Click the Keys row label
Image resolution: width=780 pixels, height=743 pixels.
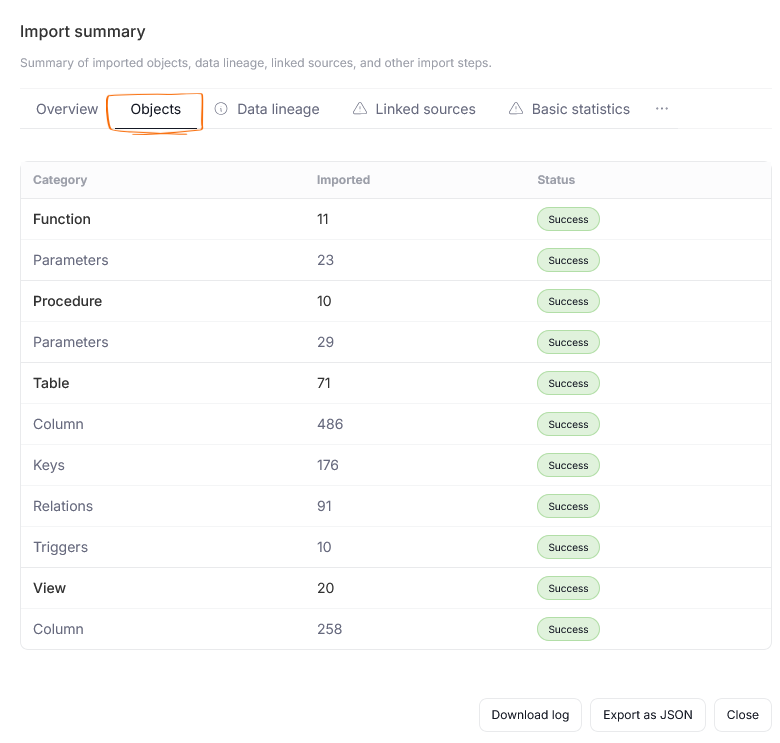[x=49, y=465]
